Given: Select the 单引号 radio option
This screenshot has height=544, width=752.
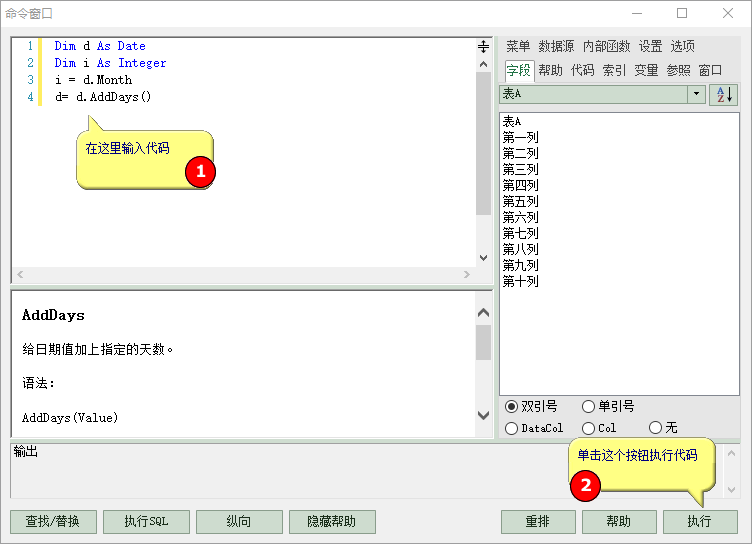Looking at the screenshot, I should tap(588, 406).
